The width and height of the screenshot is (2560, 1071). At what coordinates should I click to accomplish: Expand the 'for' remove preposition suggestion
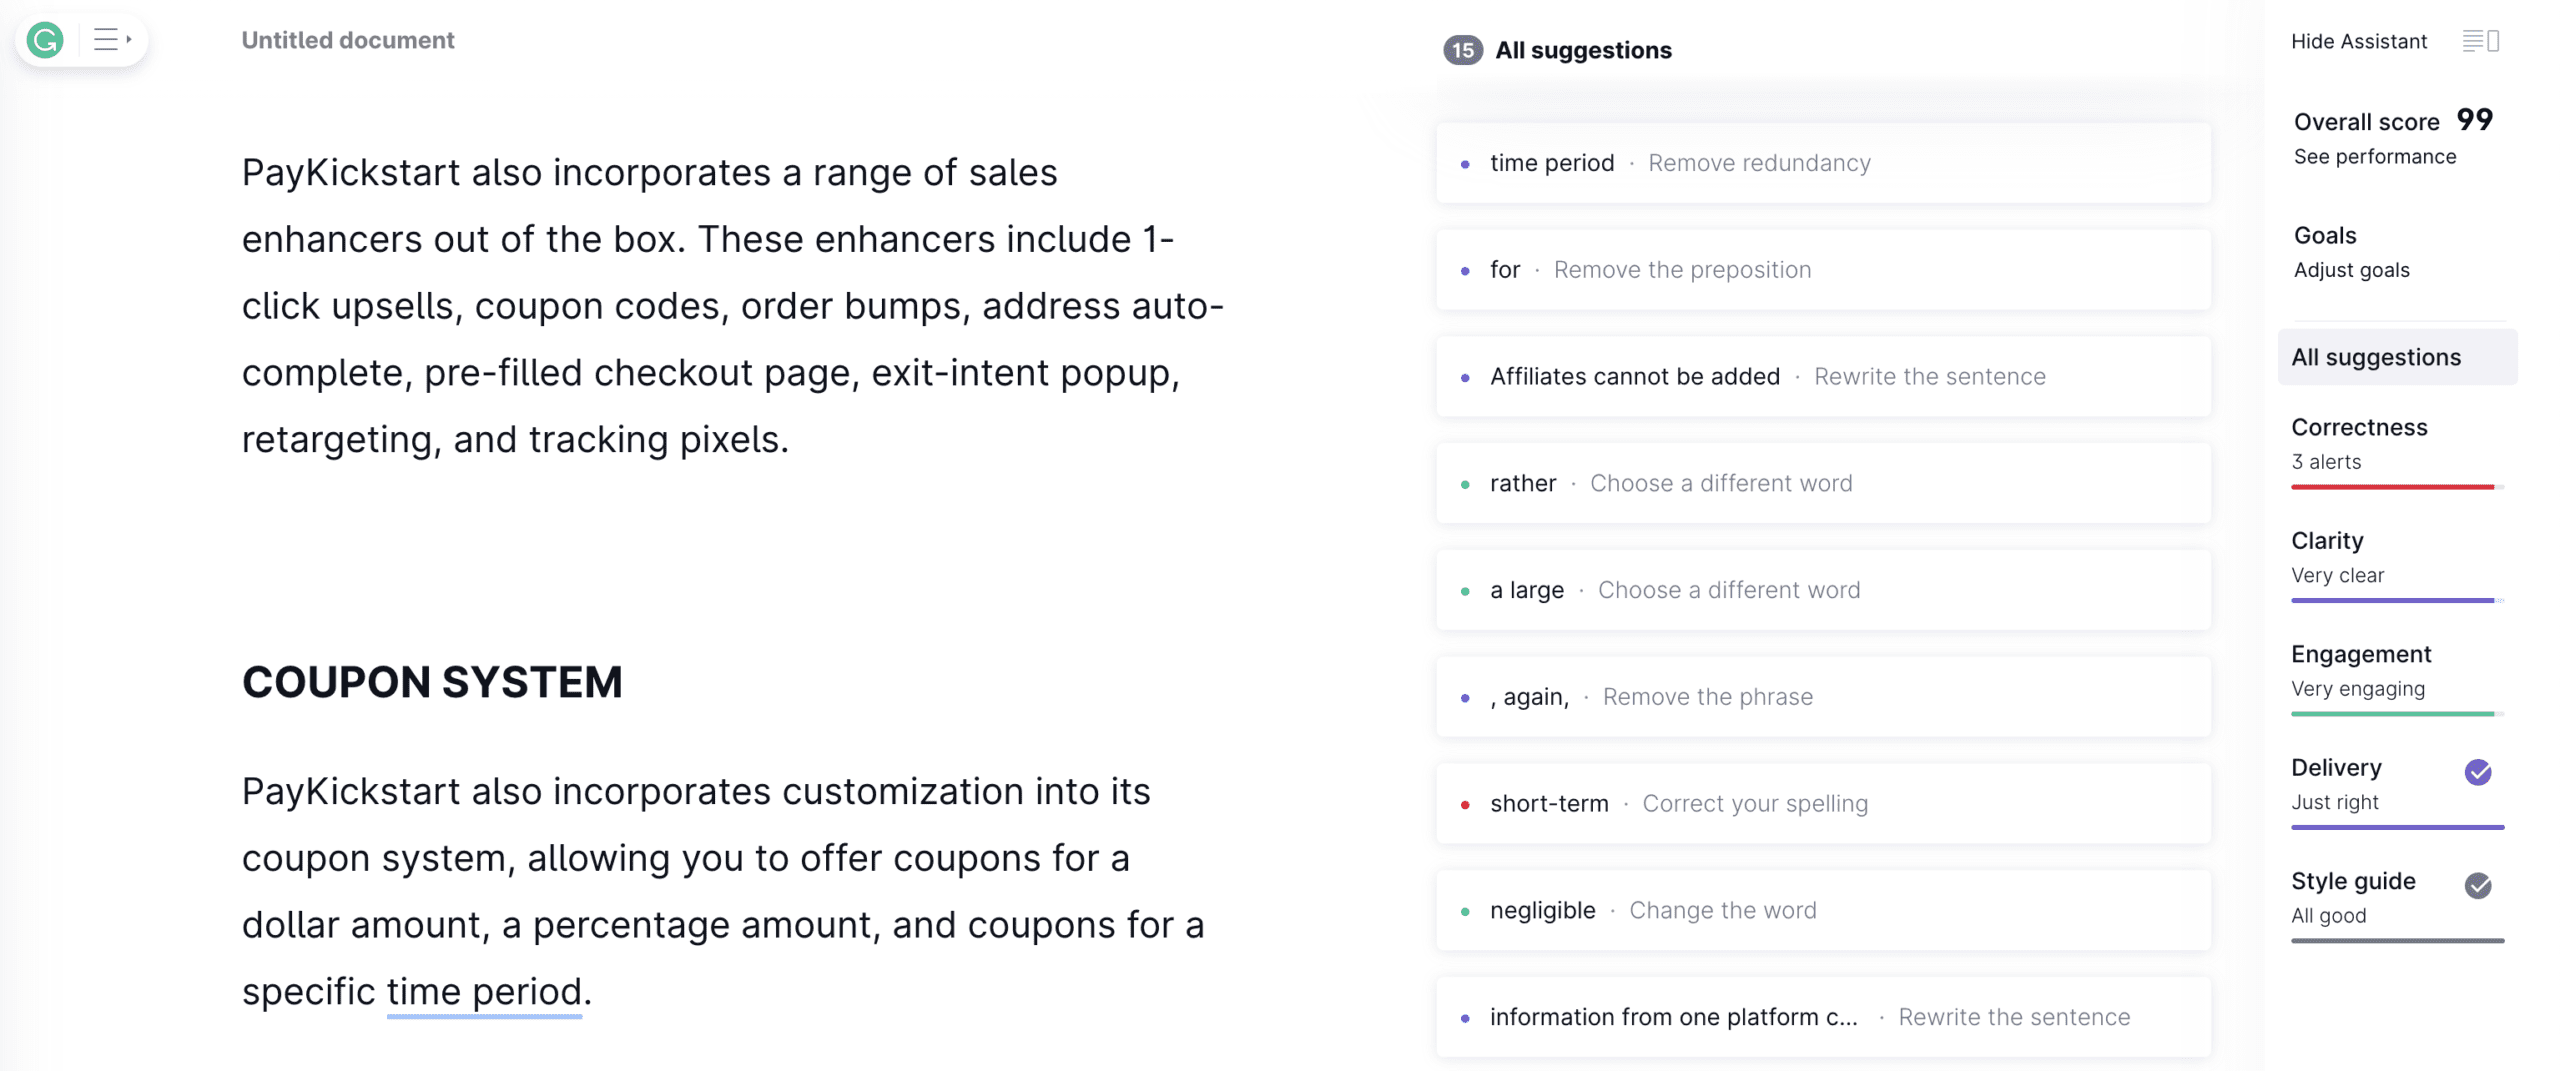coord(1823,270)
